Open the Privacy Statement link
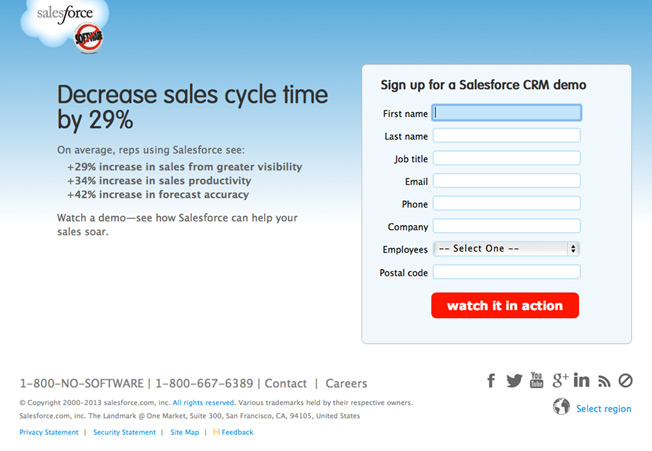652x451 pixels. pos(49,432)
